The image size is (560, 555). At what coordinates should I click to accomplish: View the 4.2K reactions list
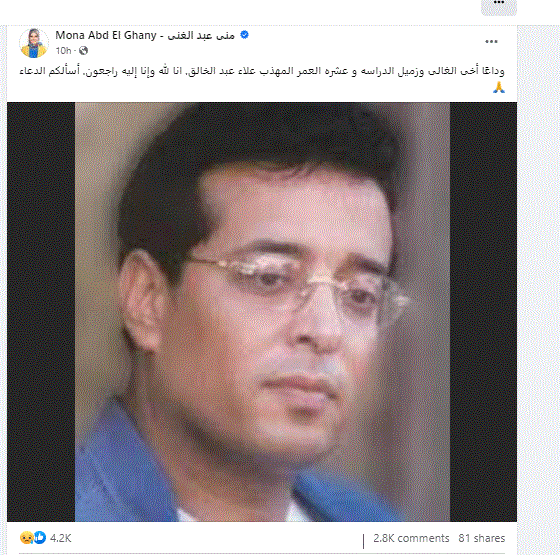tap(61, 538)
